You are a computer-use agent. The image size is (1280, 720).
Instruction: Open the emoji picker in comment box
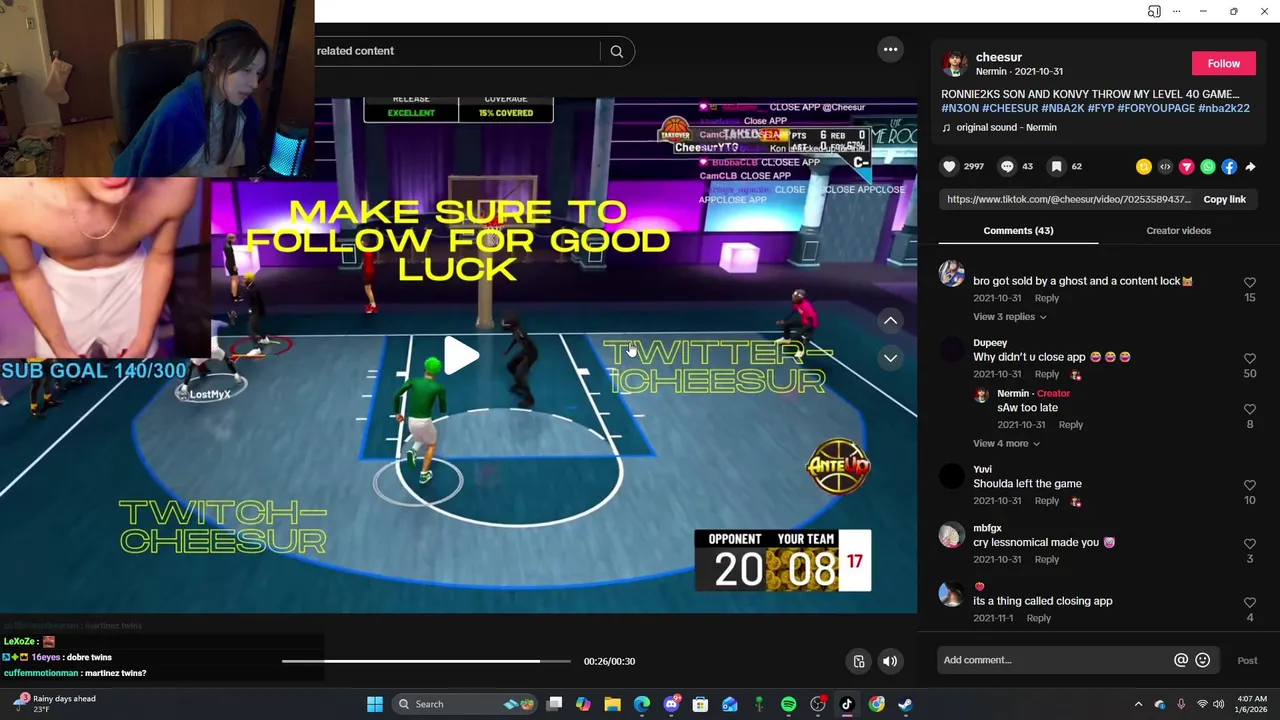coord(1203,660)
